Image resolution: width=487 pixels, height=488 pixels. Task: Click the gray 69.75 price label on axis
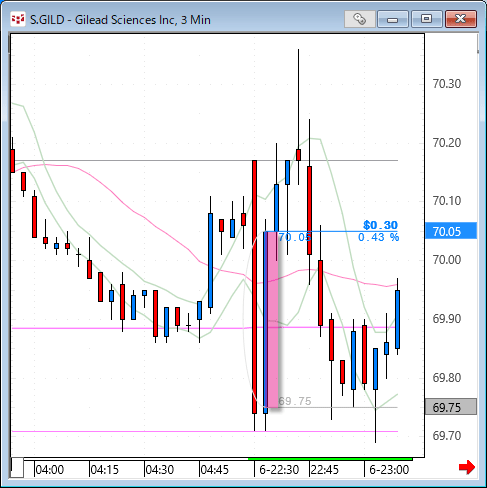(451, 407)
